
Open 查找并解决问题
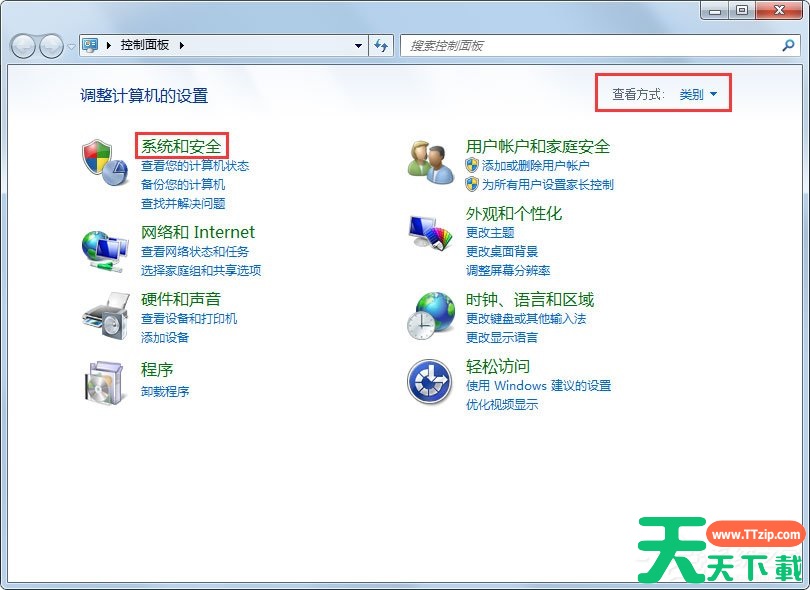pos(183,204)
